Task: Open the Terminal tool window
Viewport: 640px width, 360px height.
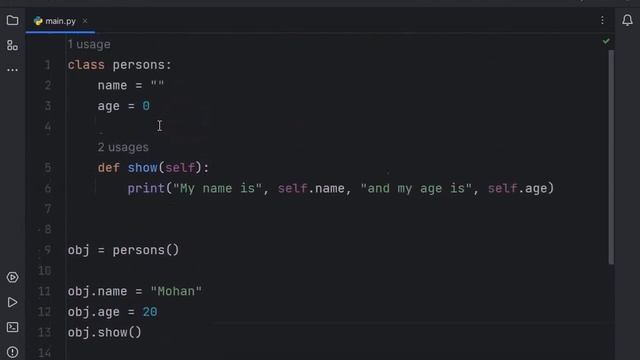Action: coord(12,327)
